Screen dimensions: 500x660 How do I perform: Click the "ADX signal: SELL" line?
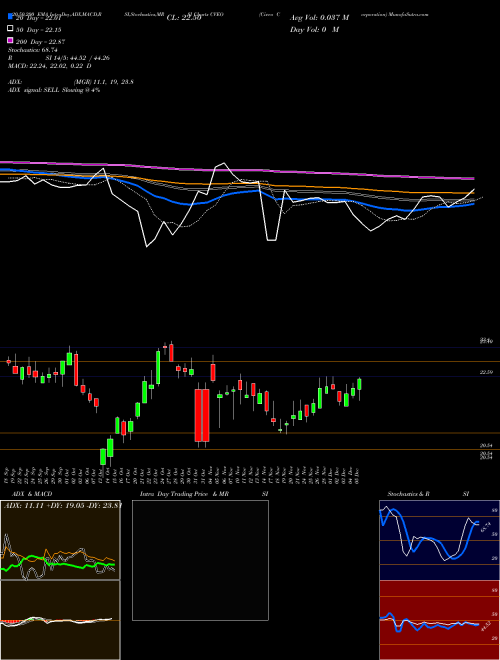[x=54, y=90]
